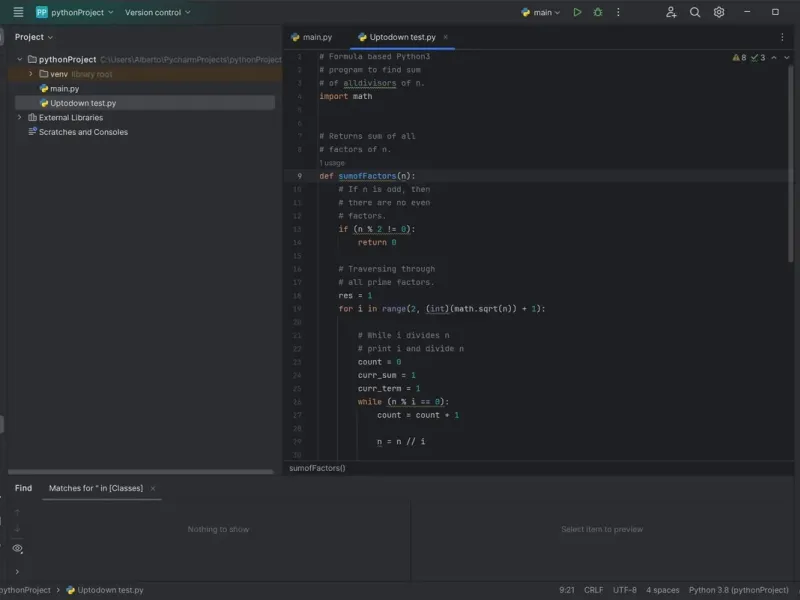Open the main hamburger menu

tap(18, 12)
